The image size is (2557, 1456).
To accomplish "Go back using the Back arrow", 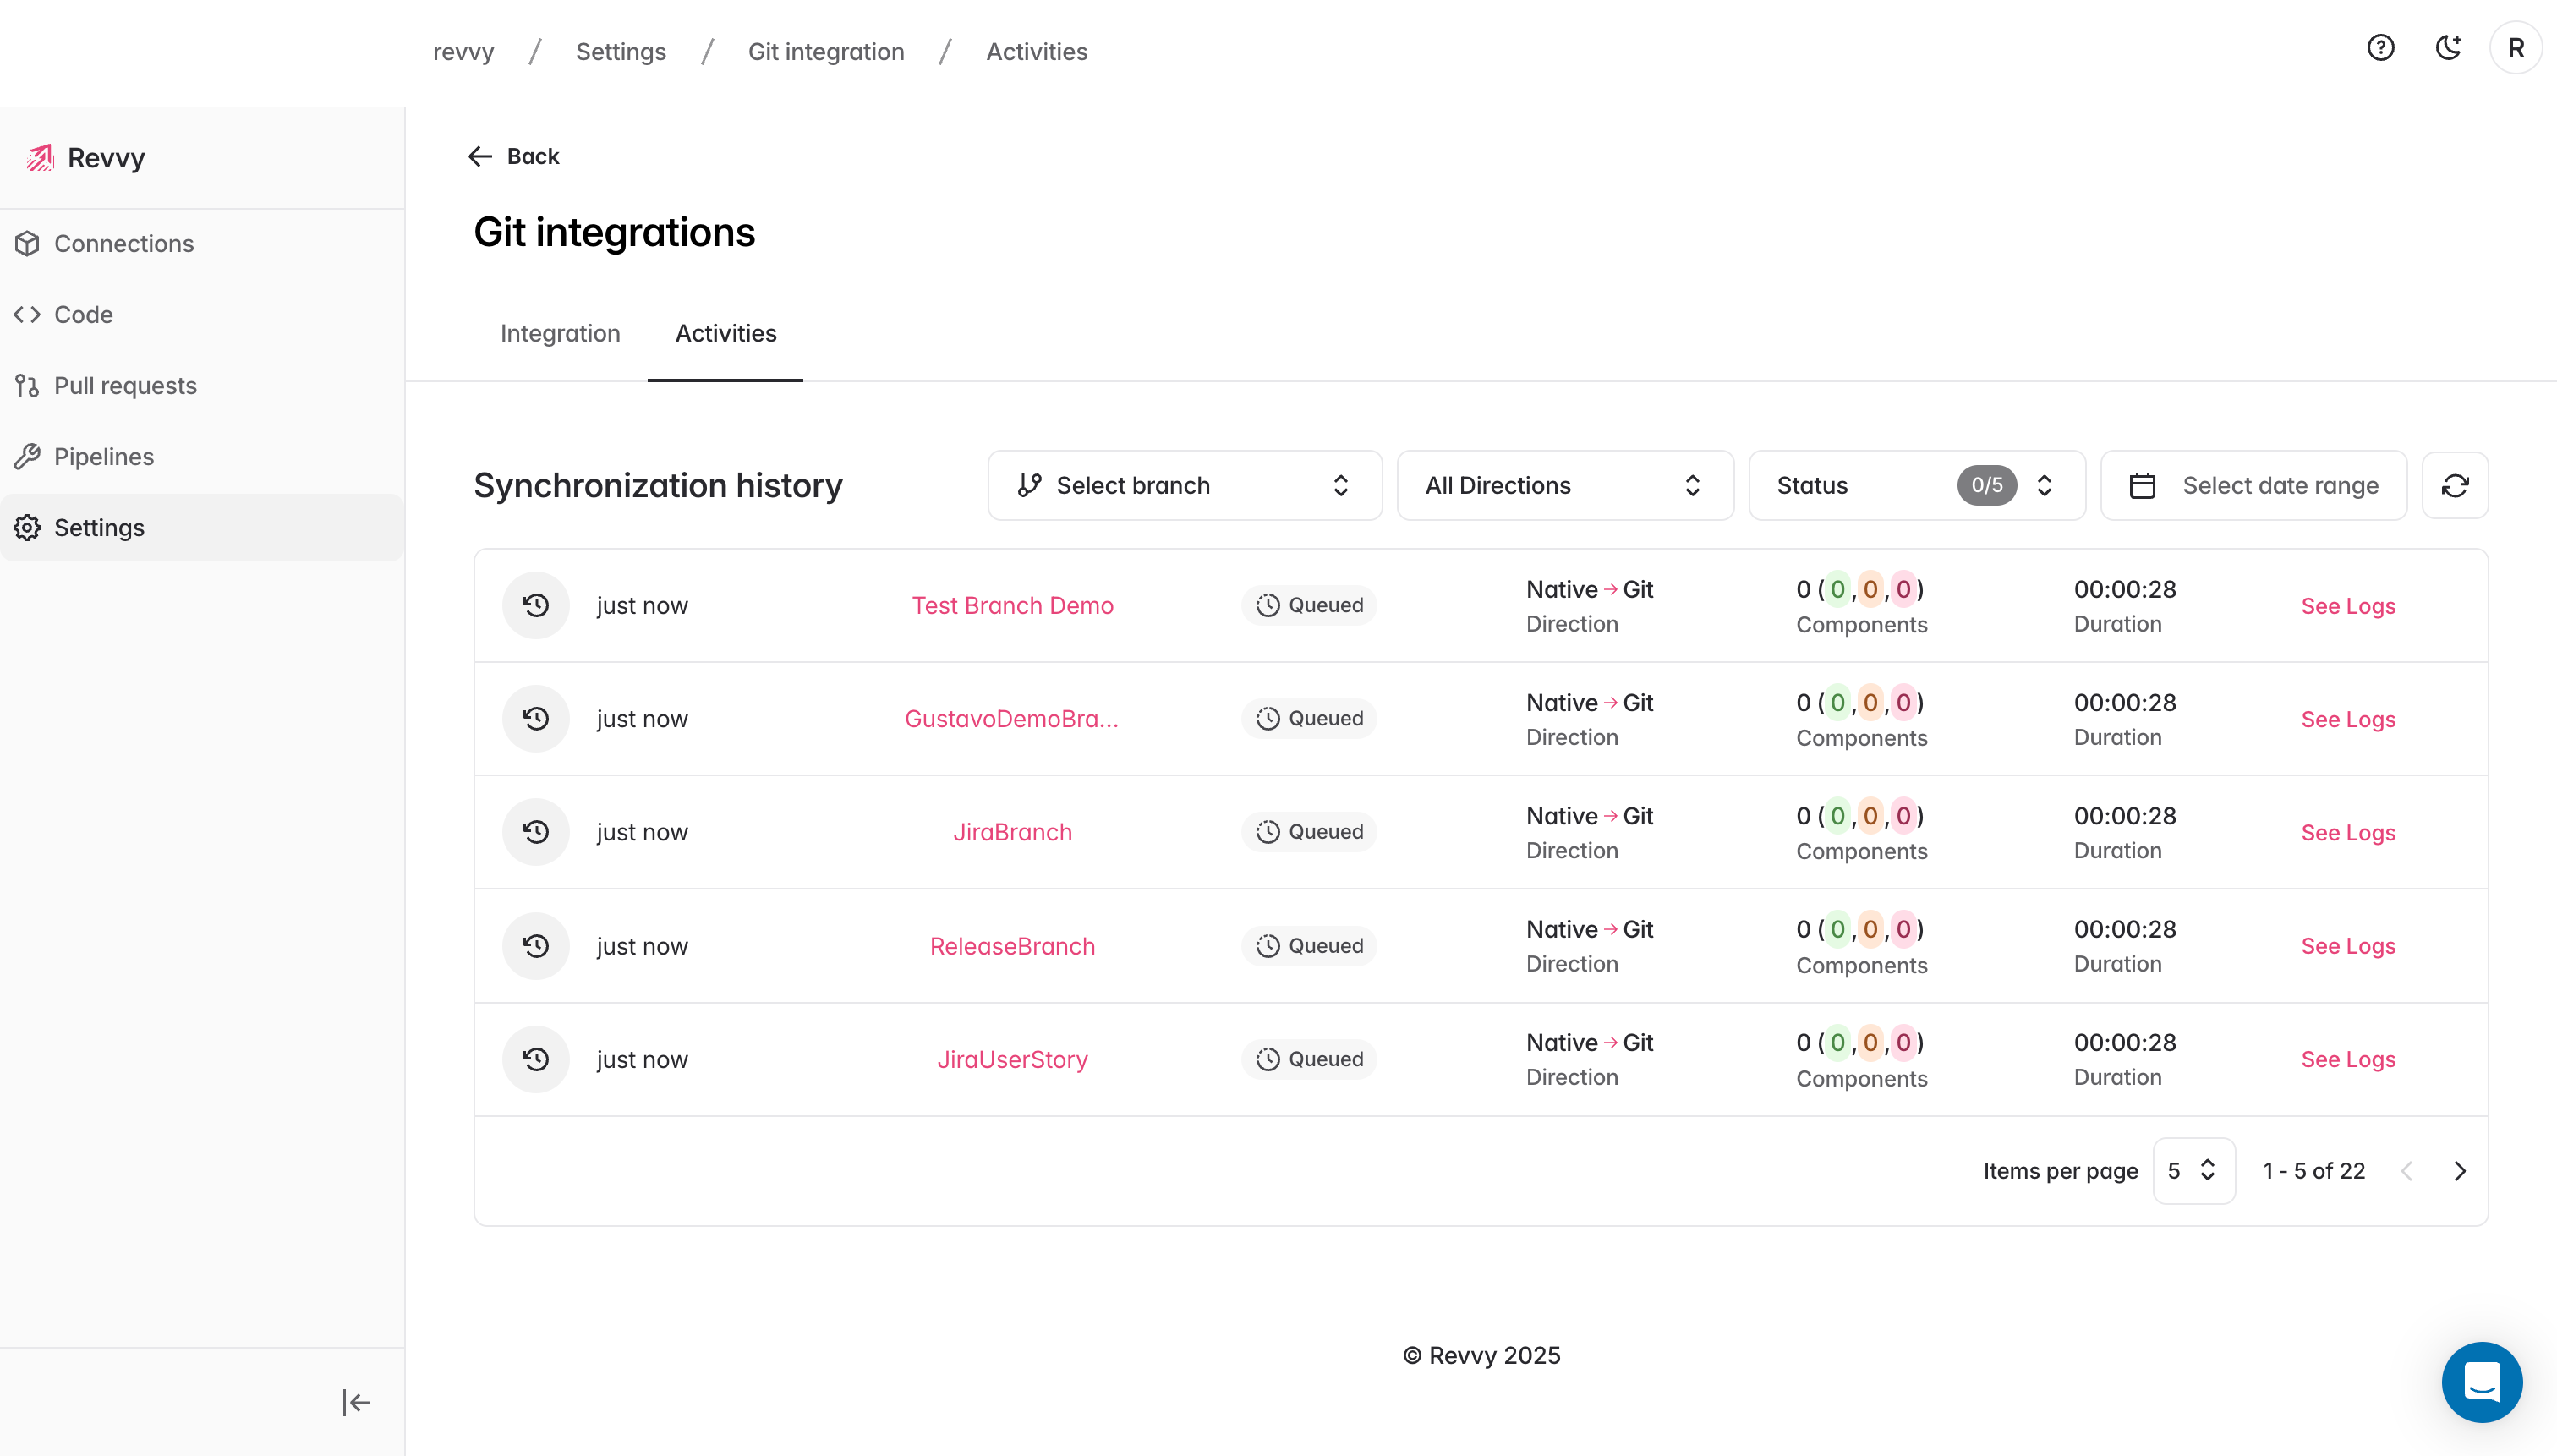I will tap(513, 156).
